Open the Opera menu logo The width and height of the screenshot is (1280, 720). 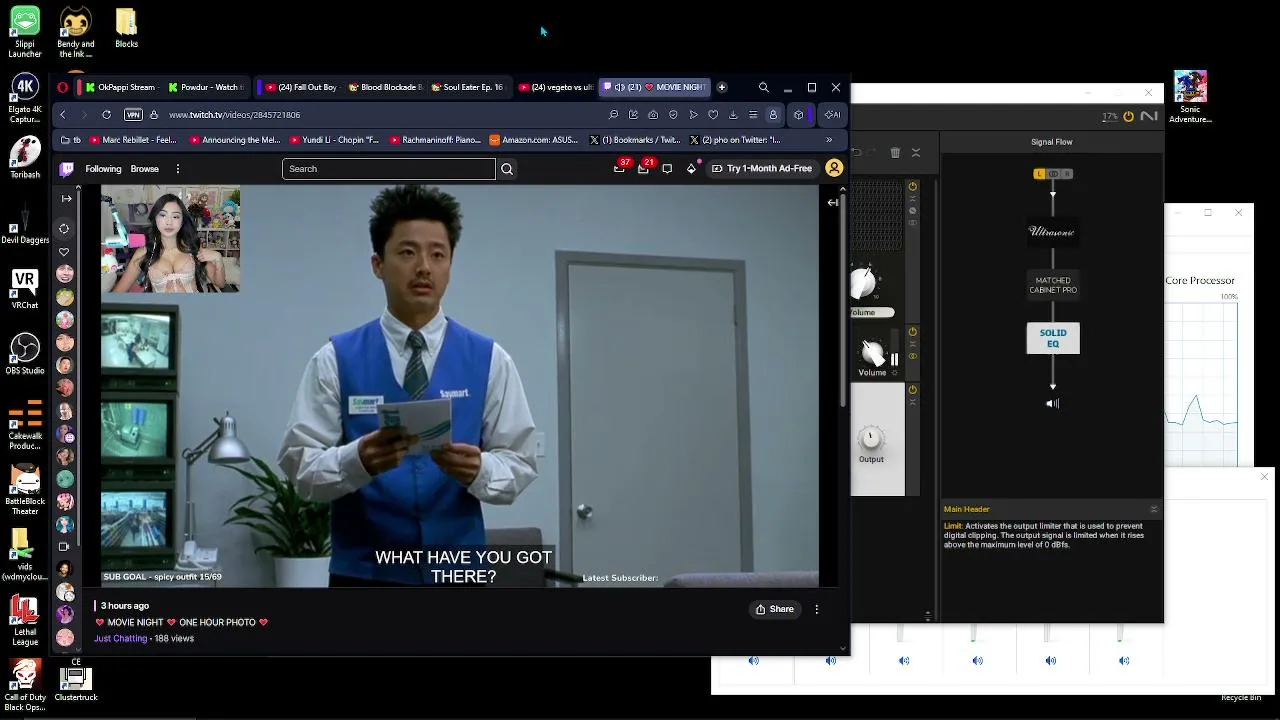pyautogui.click(x=62, y=87)
